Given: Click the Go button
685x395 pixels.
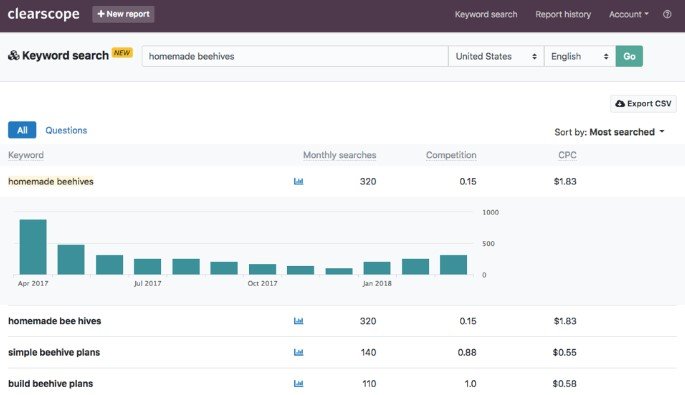Looking at the screenshot, I should (629, 56).
